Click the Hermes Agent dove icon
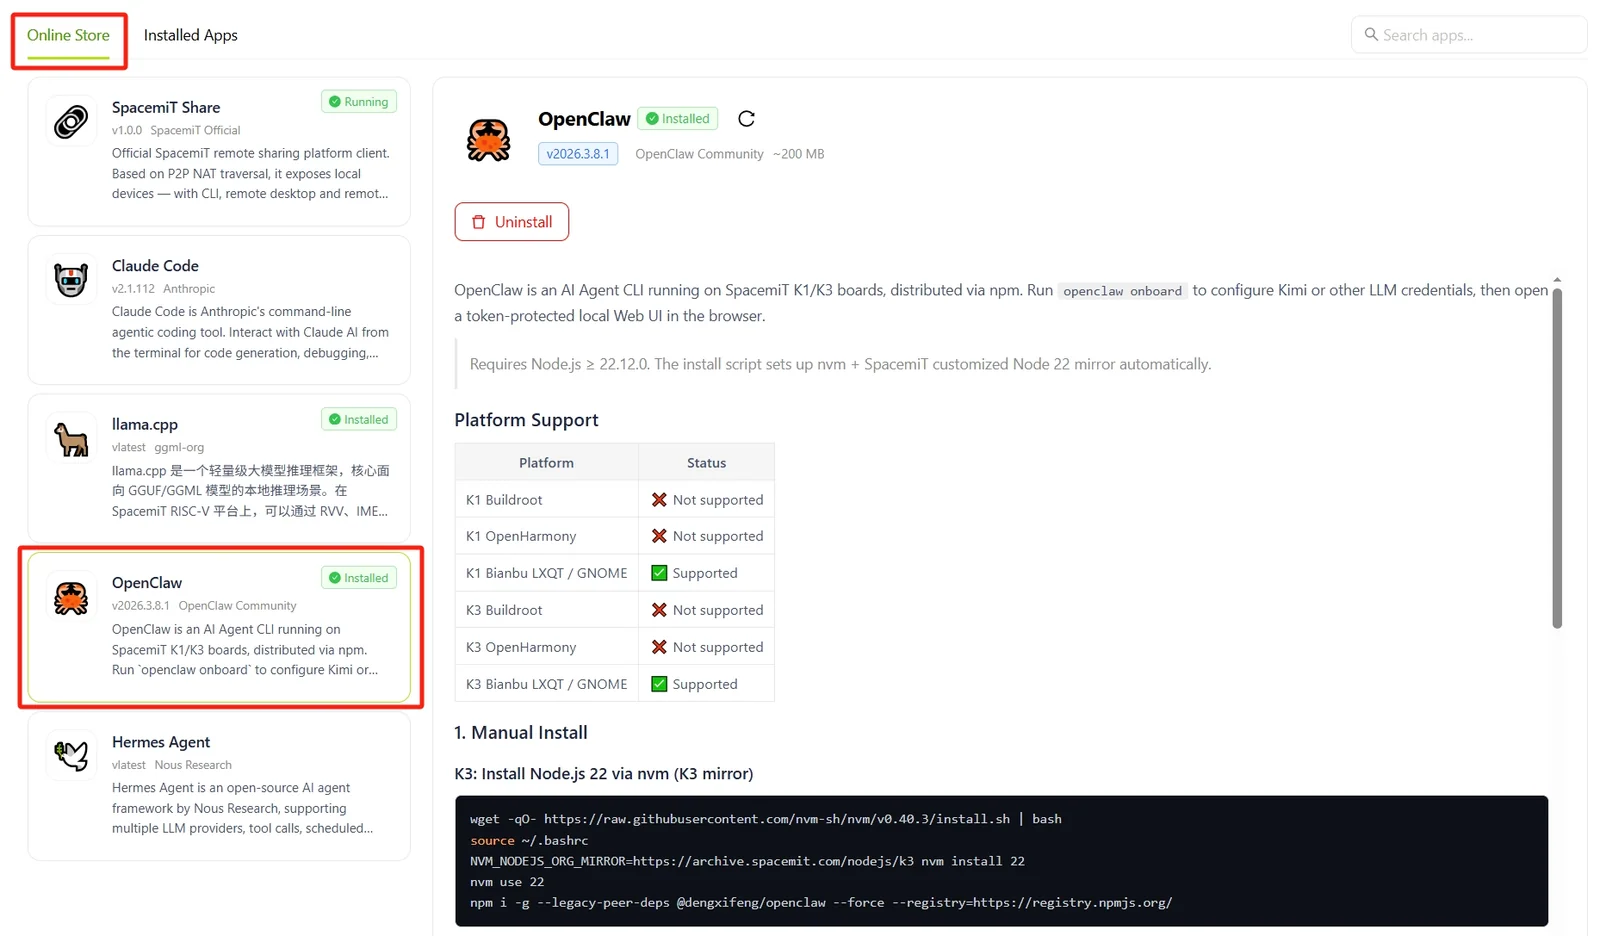The image size is (1600, 936). [71, 756]
